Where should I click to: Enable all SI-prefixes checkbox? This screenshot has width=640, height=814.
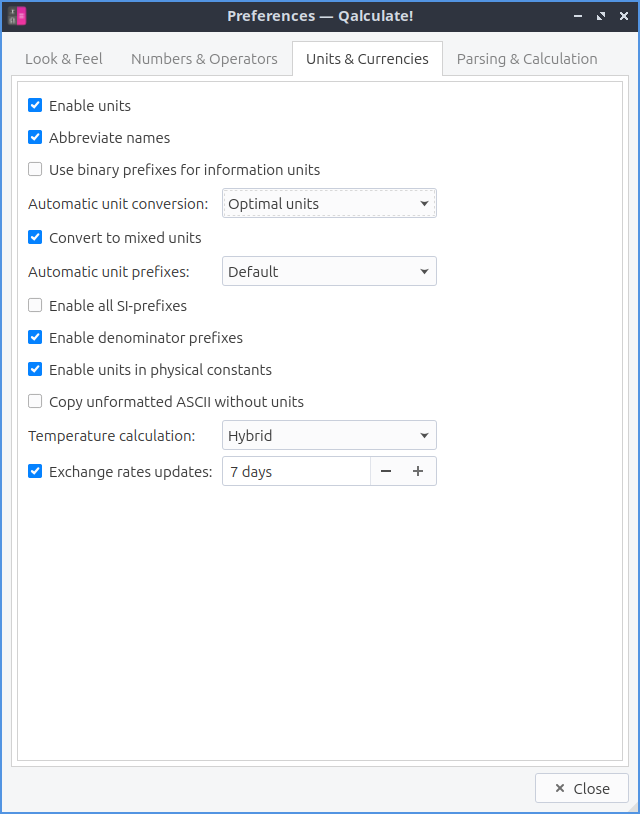[x=35, y=306]
